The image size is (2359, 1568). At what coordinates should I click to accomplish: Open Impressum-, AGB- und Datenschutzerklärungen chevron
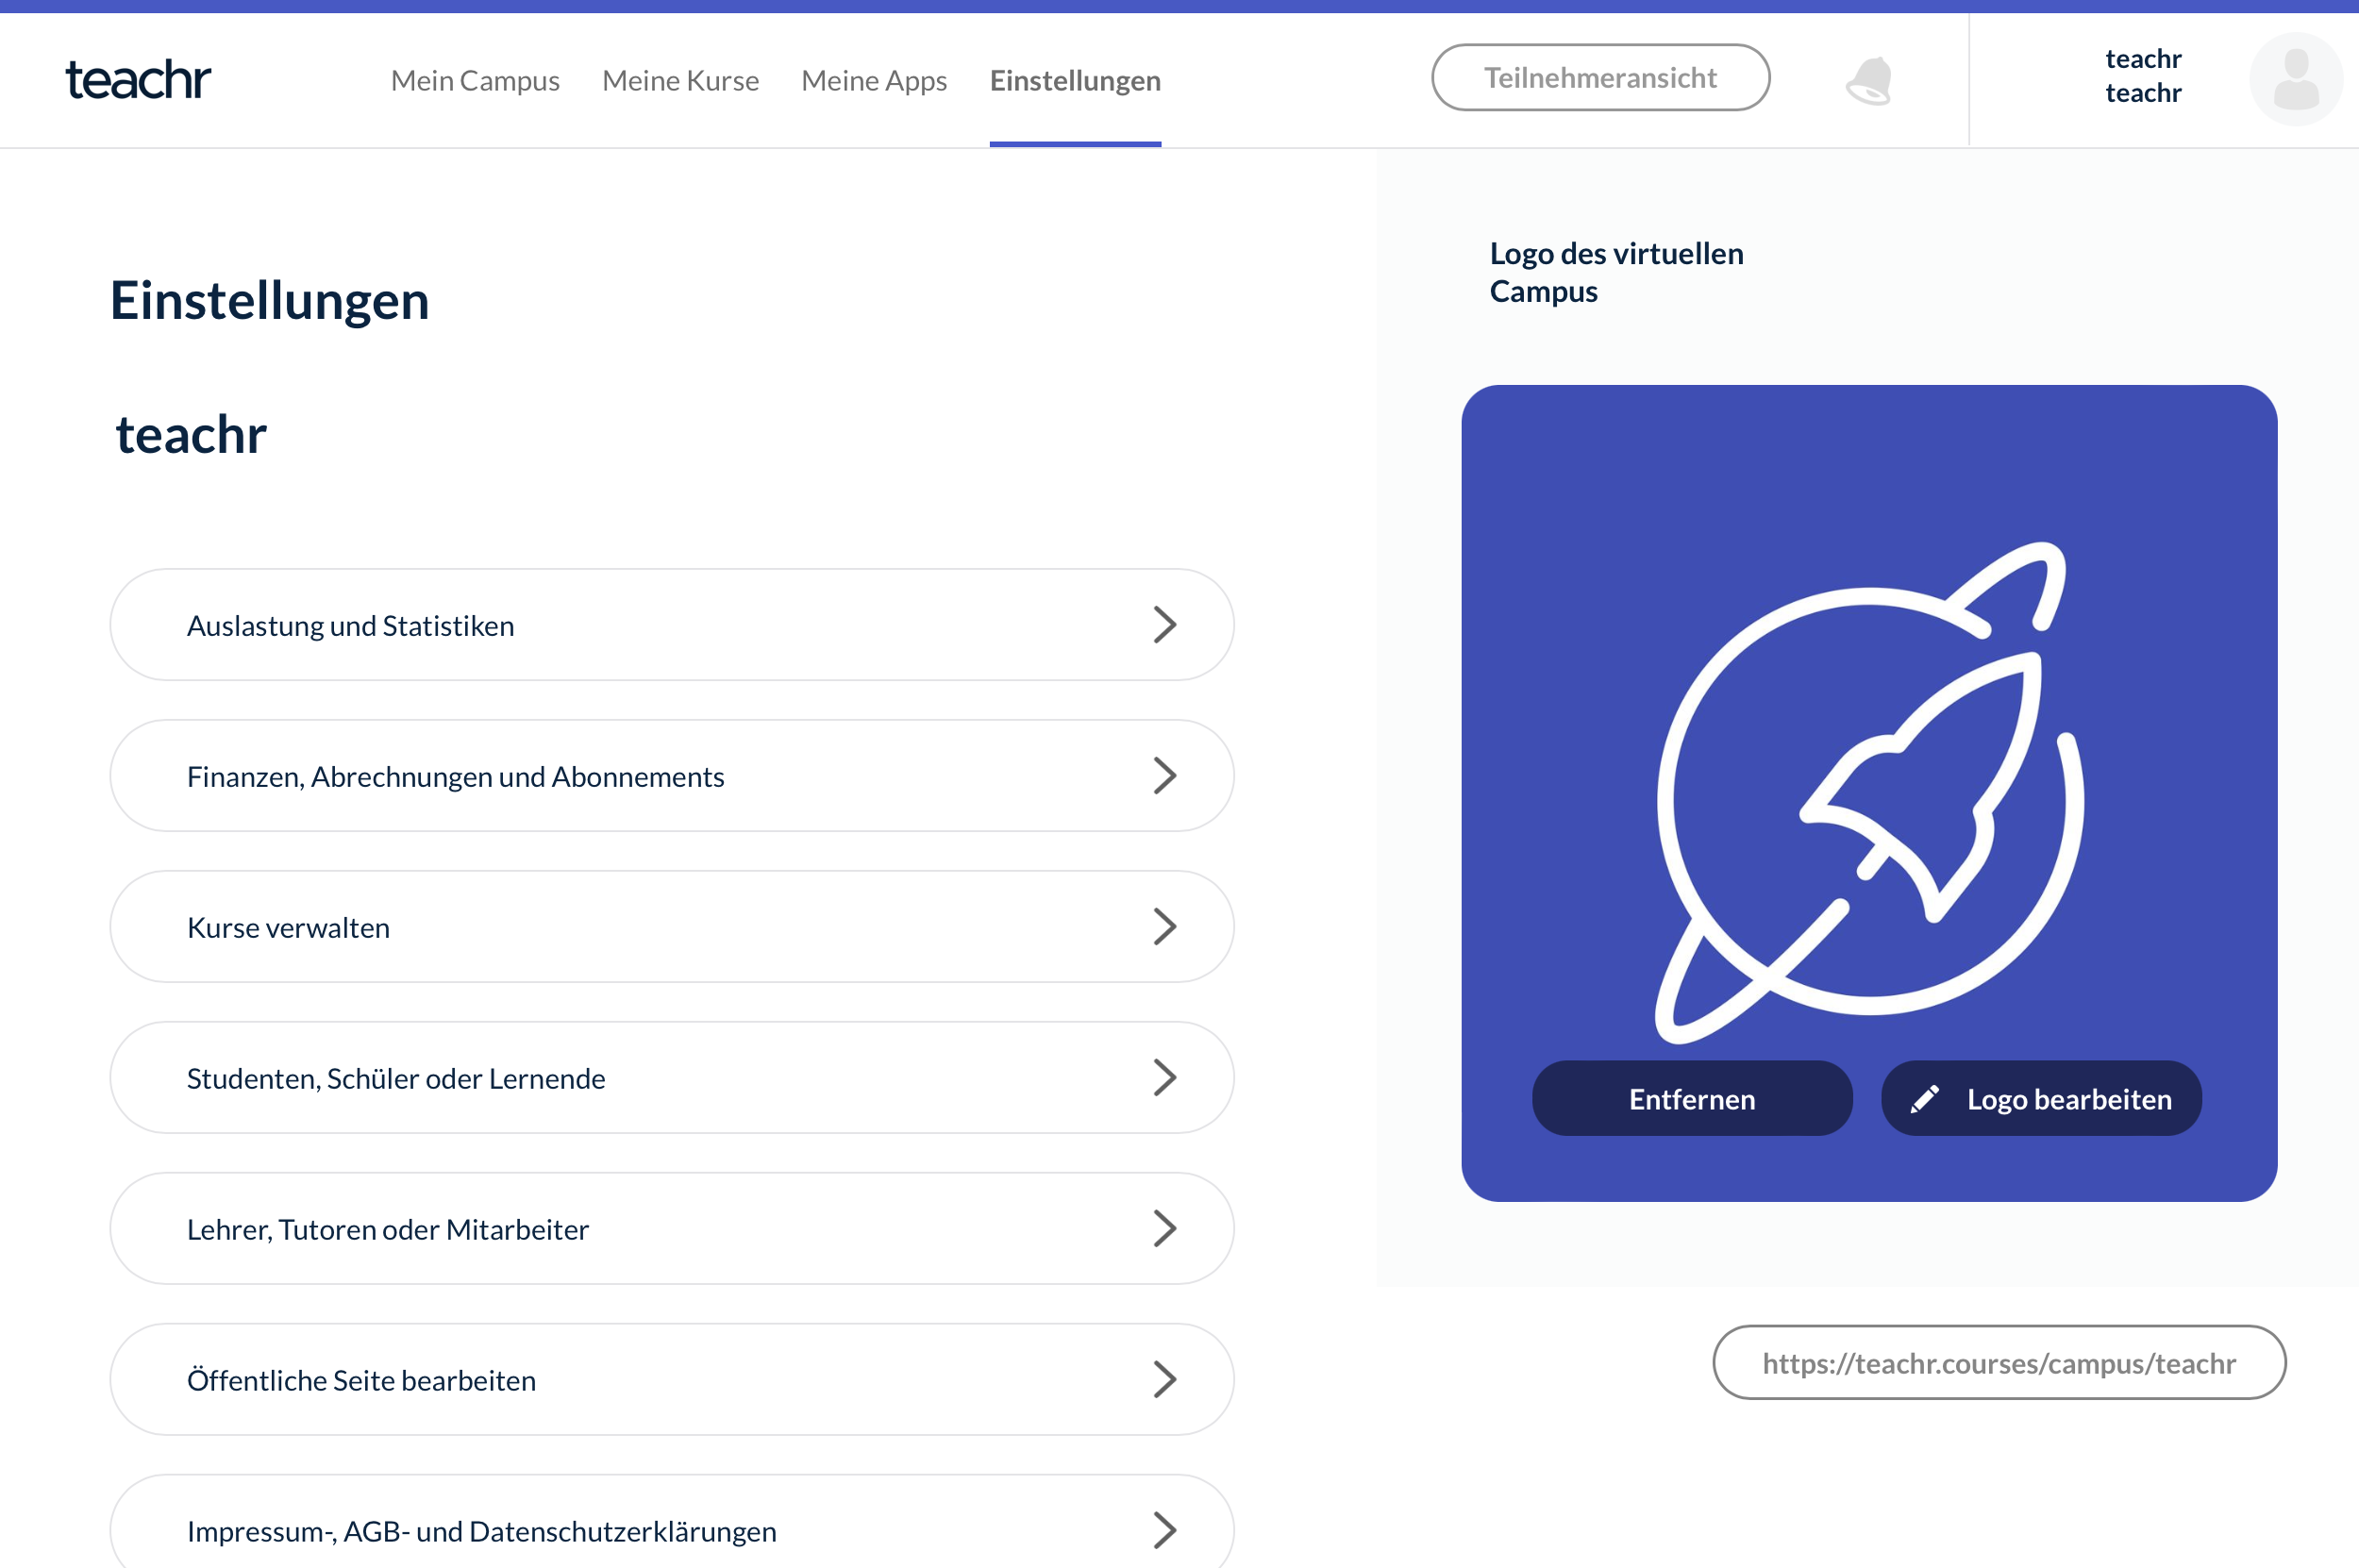coord(1164,1530)
